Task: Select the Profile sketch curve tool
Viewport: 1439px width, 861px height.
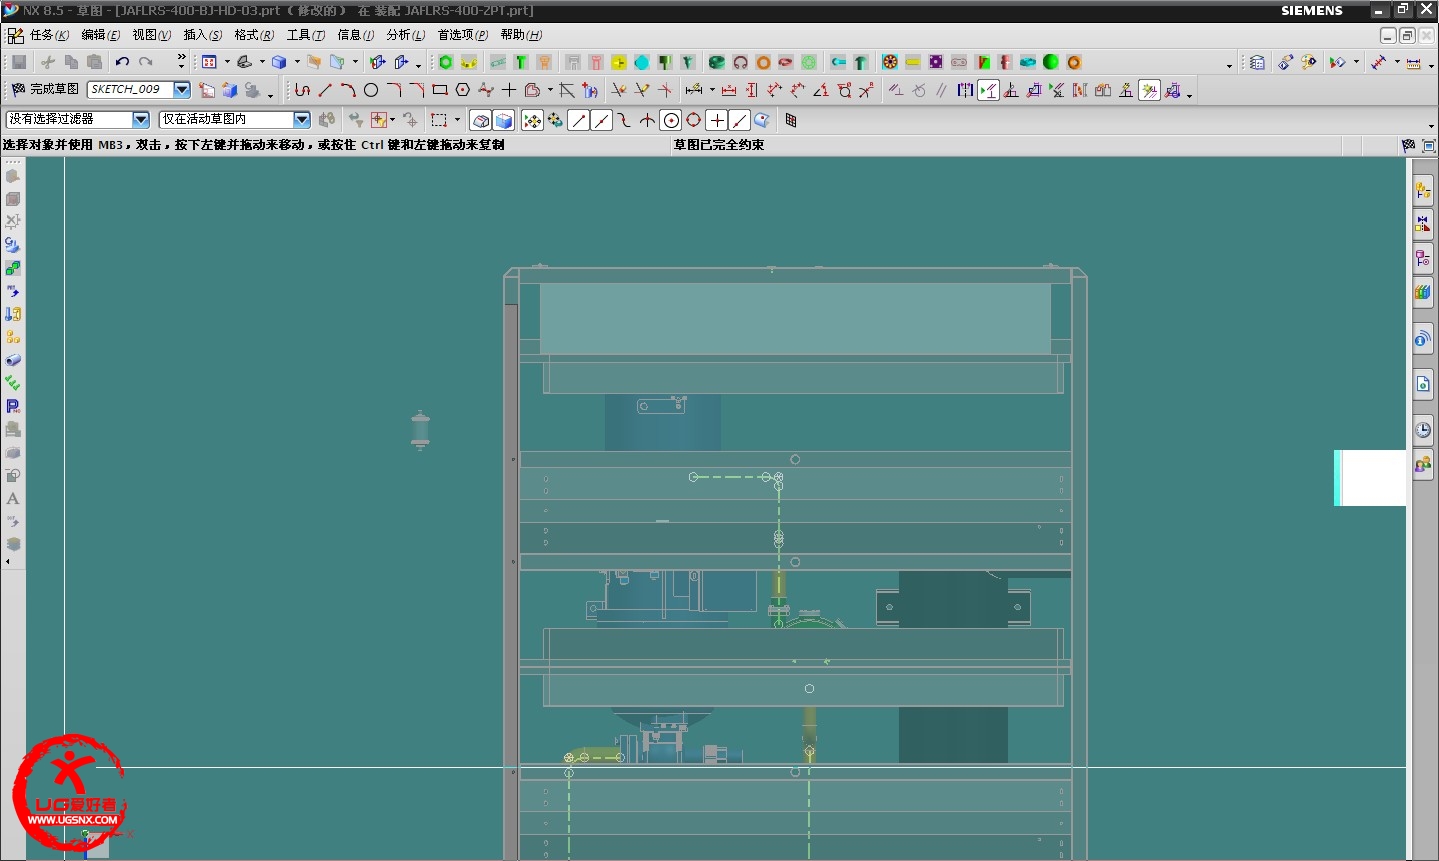Action: point(302,90)
